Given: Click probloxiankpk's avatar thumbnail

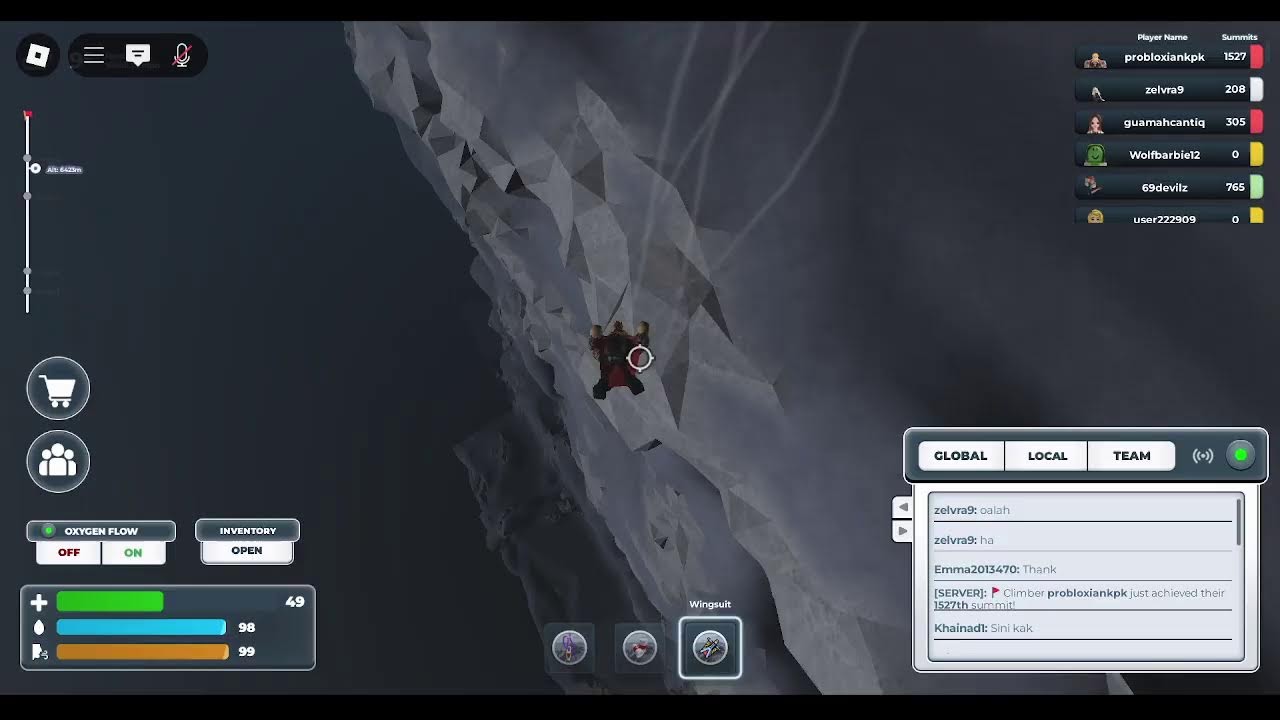Looking at the screenshot, I should tap(1096, 58).
